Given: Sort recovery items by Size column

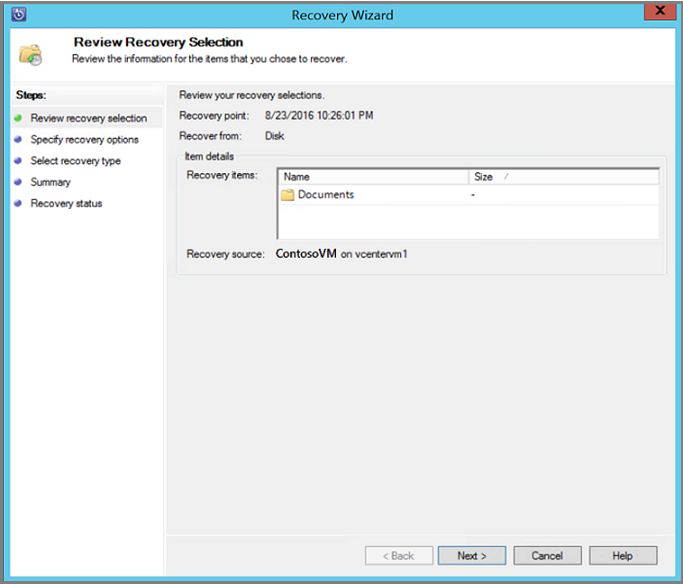Looking at the screenshot, I should [x=564, y=177].
